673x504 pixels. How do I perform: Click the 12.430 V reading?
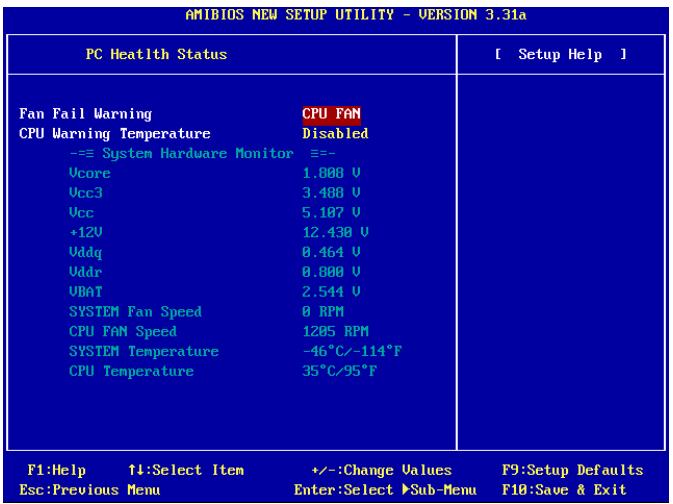336,232
